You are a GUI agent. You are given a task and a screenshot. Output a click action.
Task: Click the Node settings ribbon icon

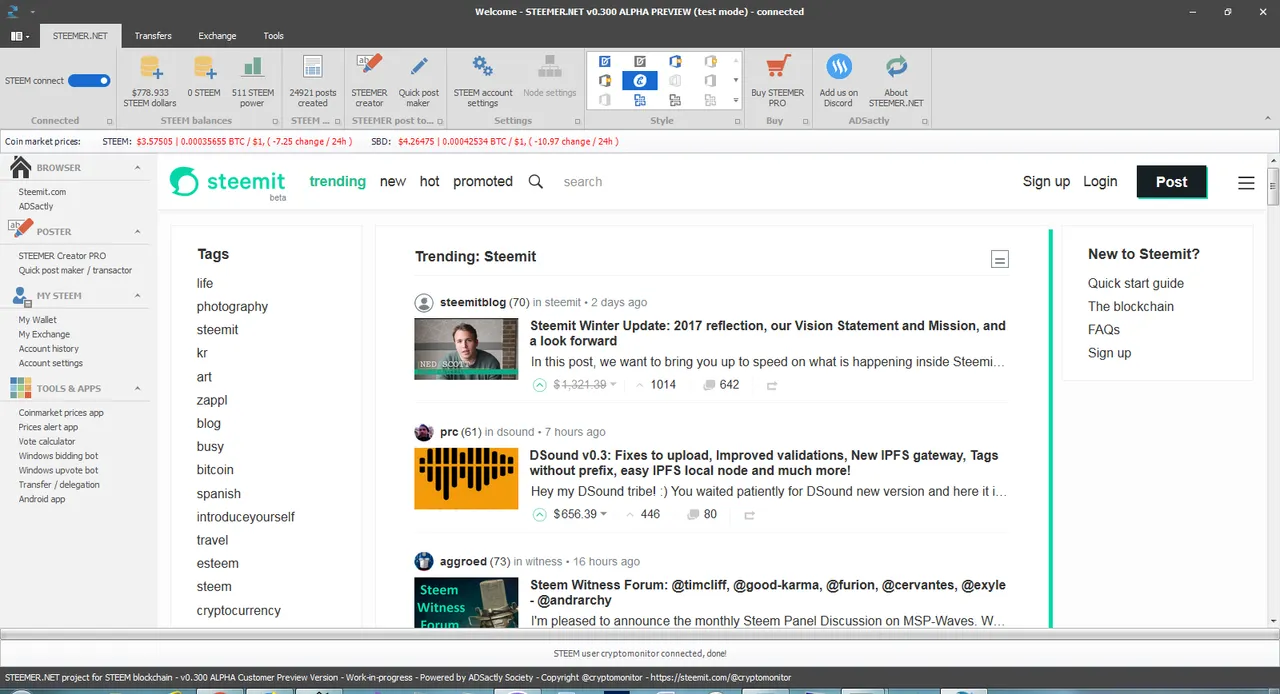click(x=549, y=67)
